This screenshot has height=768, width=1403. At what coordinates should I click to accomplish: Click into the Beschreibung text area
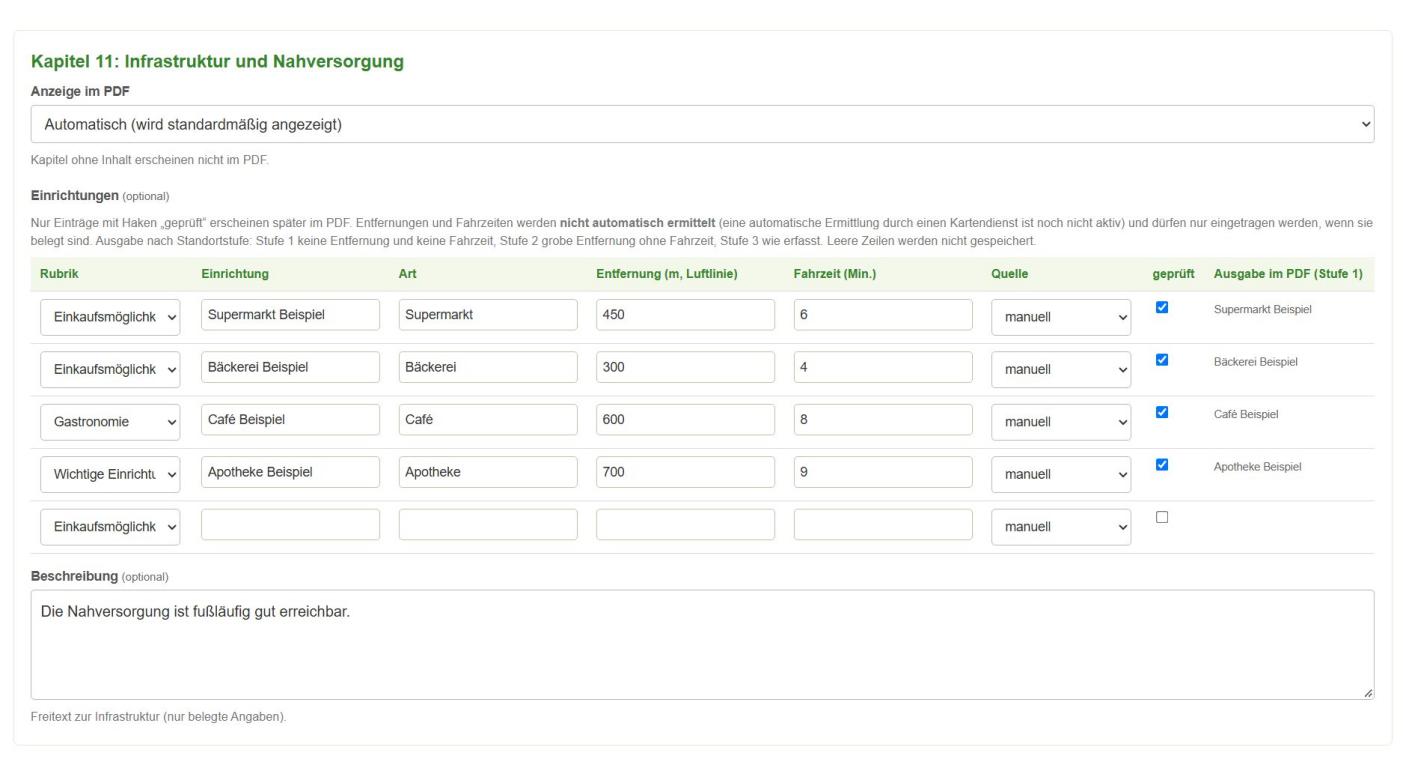tap(702, 644)
